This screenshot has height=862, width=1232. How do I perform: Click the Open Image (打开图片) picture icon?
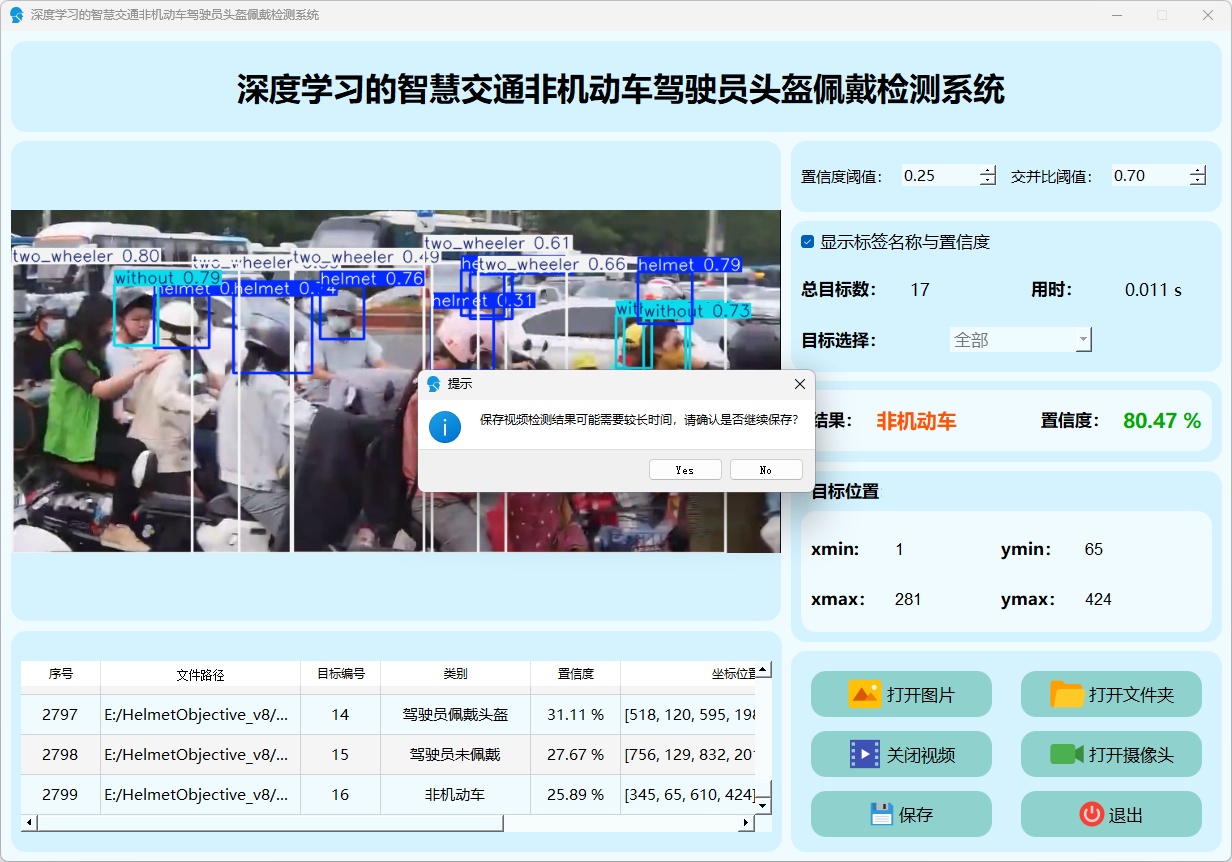pos(865,695)
